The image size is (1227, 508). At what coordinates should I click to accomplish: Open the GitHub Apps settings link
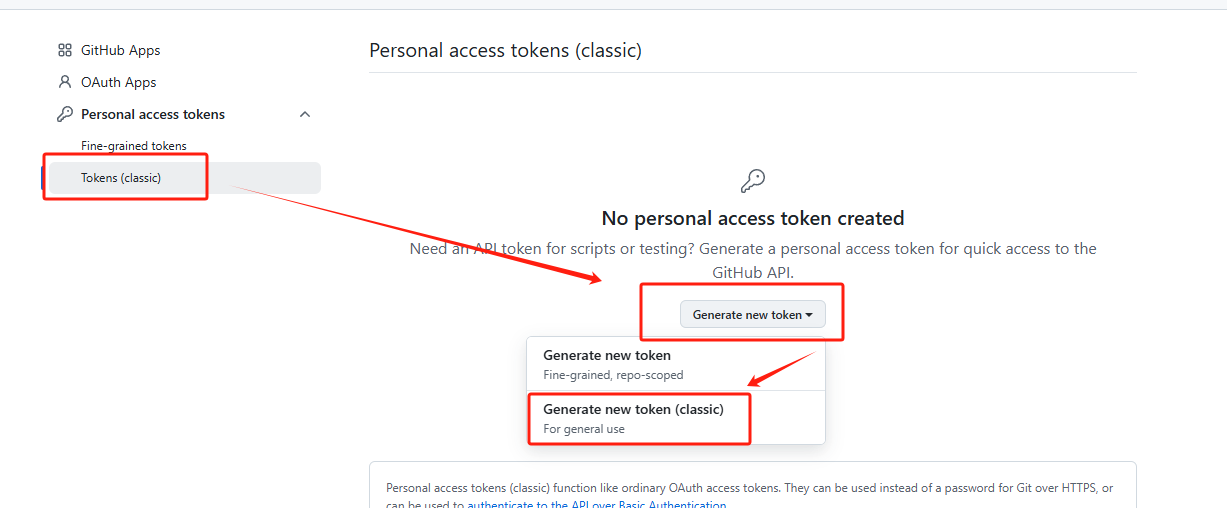[120, 50]
